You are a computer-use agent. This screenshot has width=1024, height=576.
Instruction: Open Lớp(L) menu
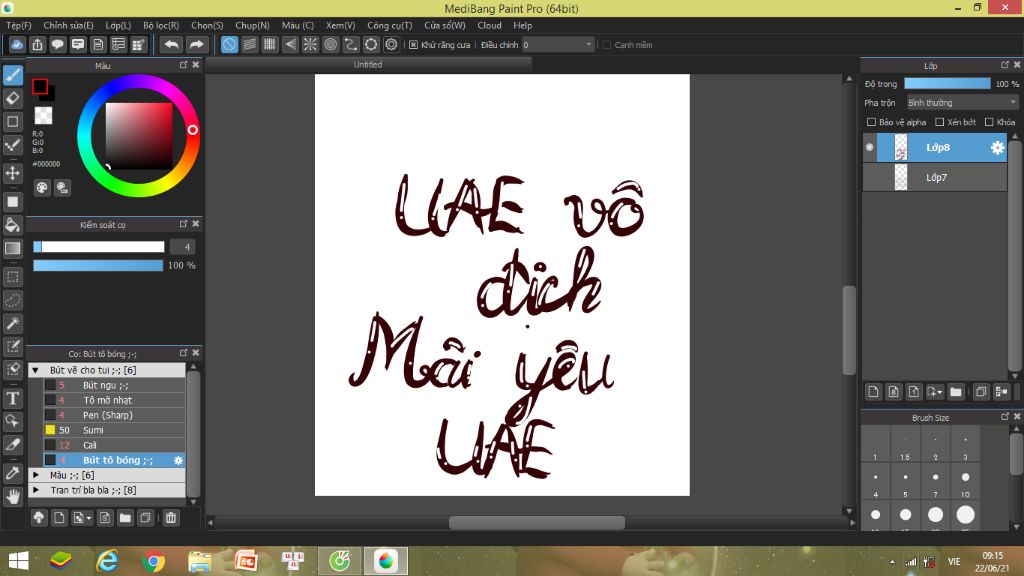(x=118, y=25)
